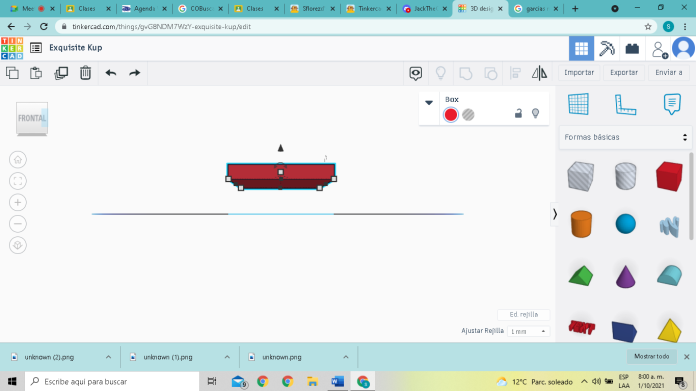Open Word from the taskbar
Viewport: 696px width, 391px height.
[337, 381]
